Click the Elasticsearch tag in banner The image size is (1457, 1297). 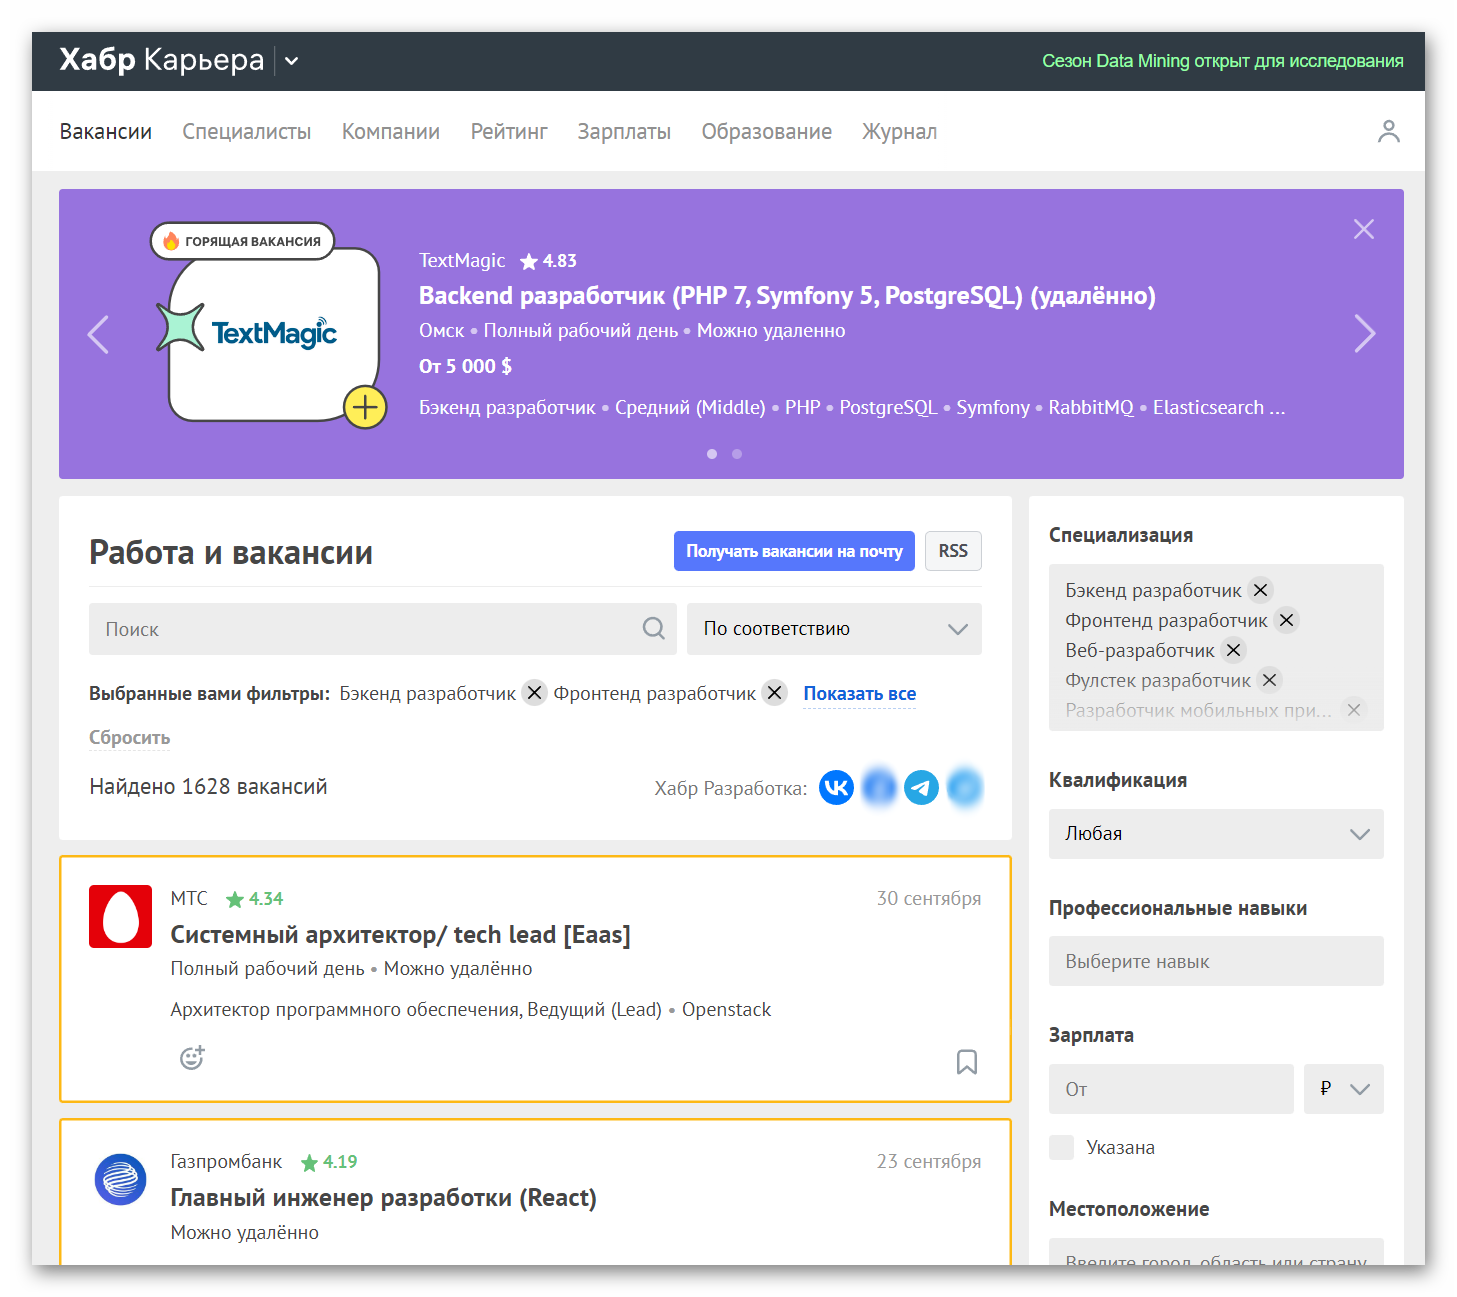pyautogui.click(x=1208, y=407)
